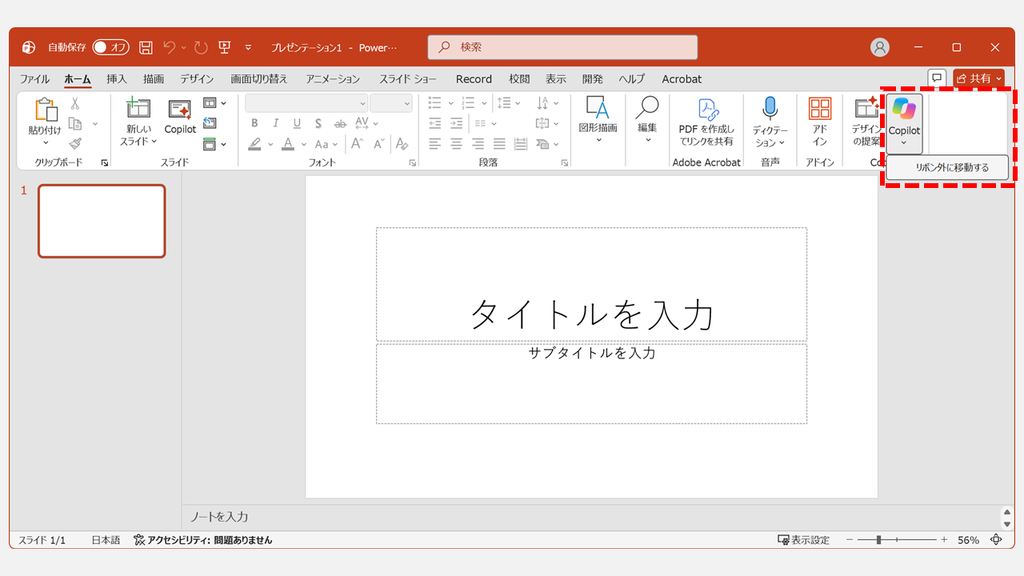Toggle the AutoSave switch
The width and height of the screenshot is (1024, 576).
[110, 47]
